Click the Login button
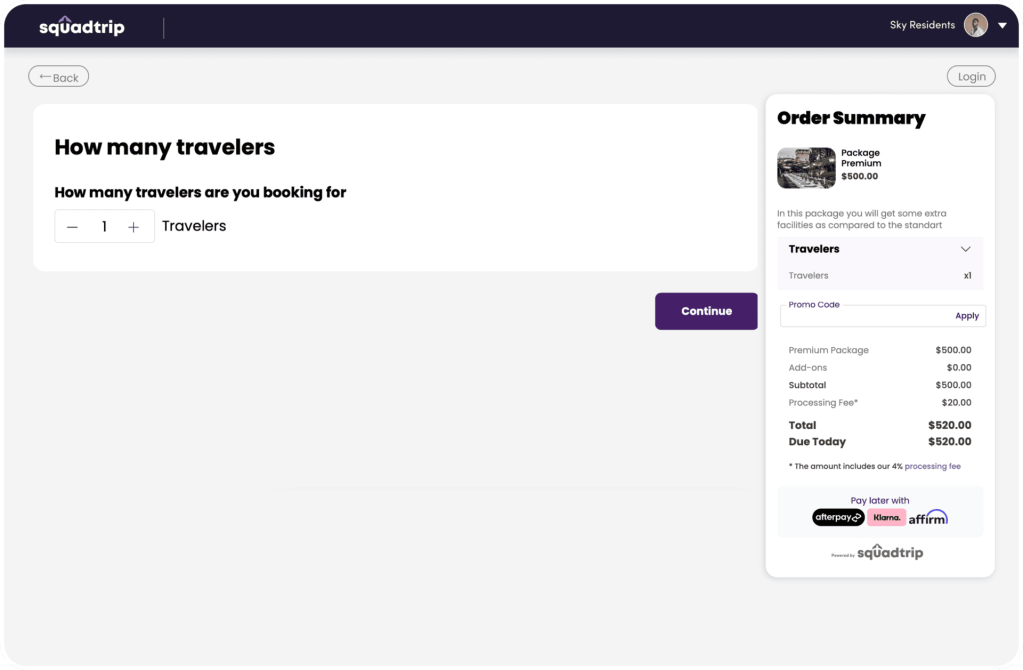 click(x=969, y=75)
